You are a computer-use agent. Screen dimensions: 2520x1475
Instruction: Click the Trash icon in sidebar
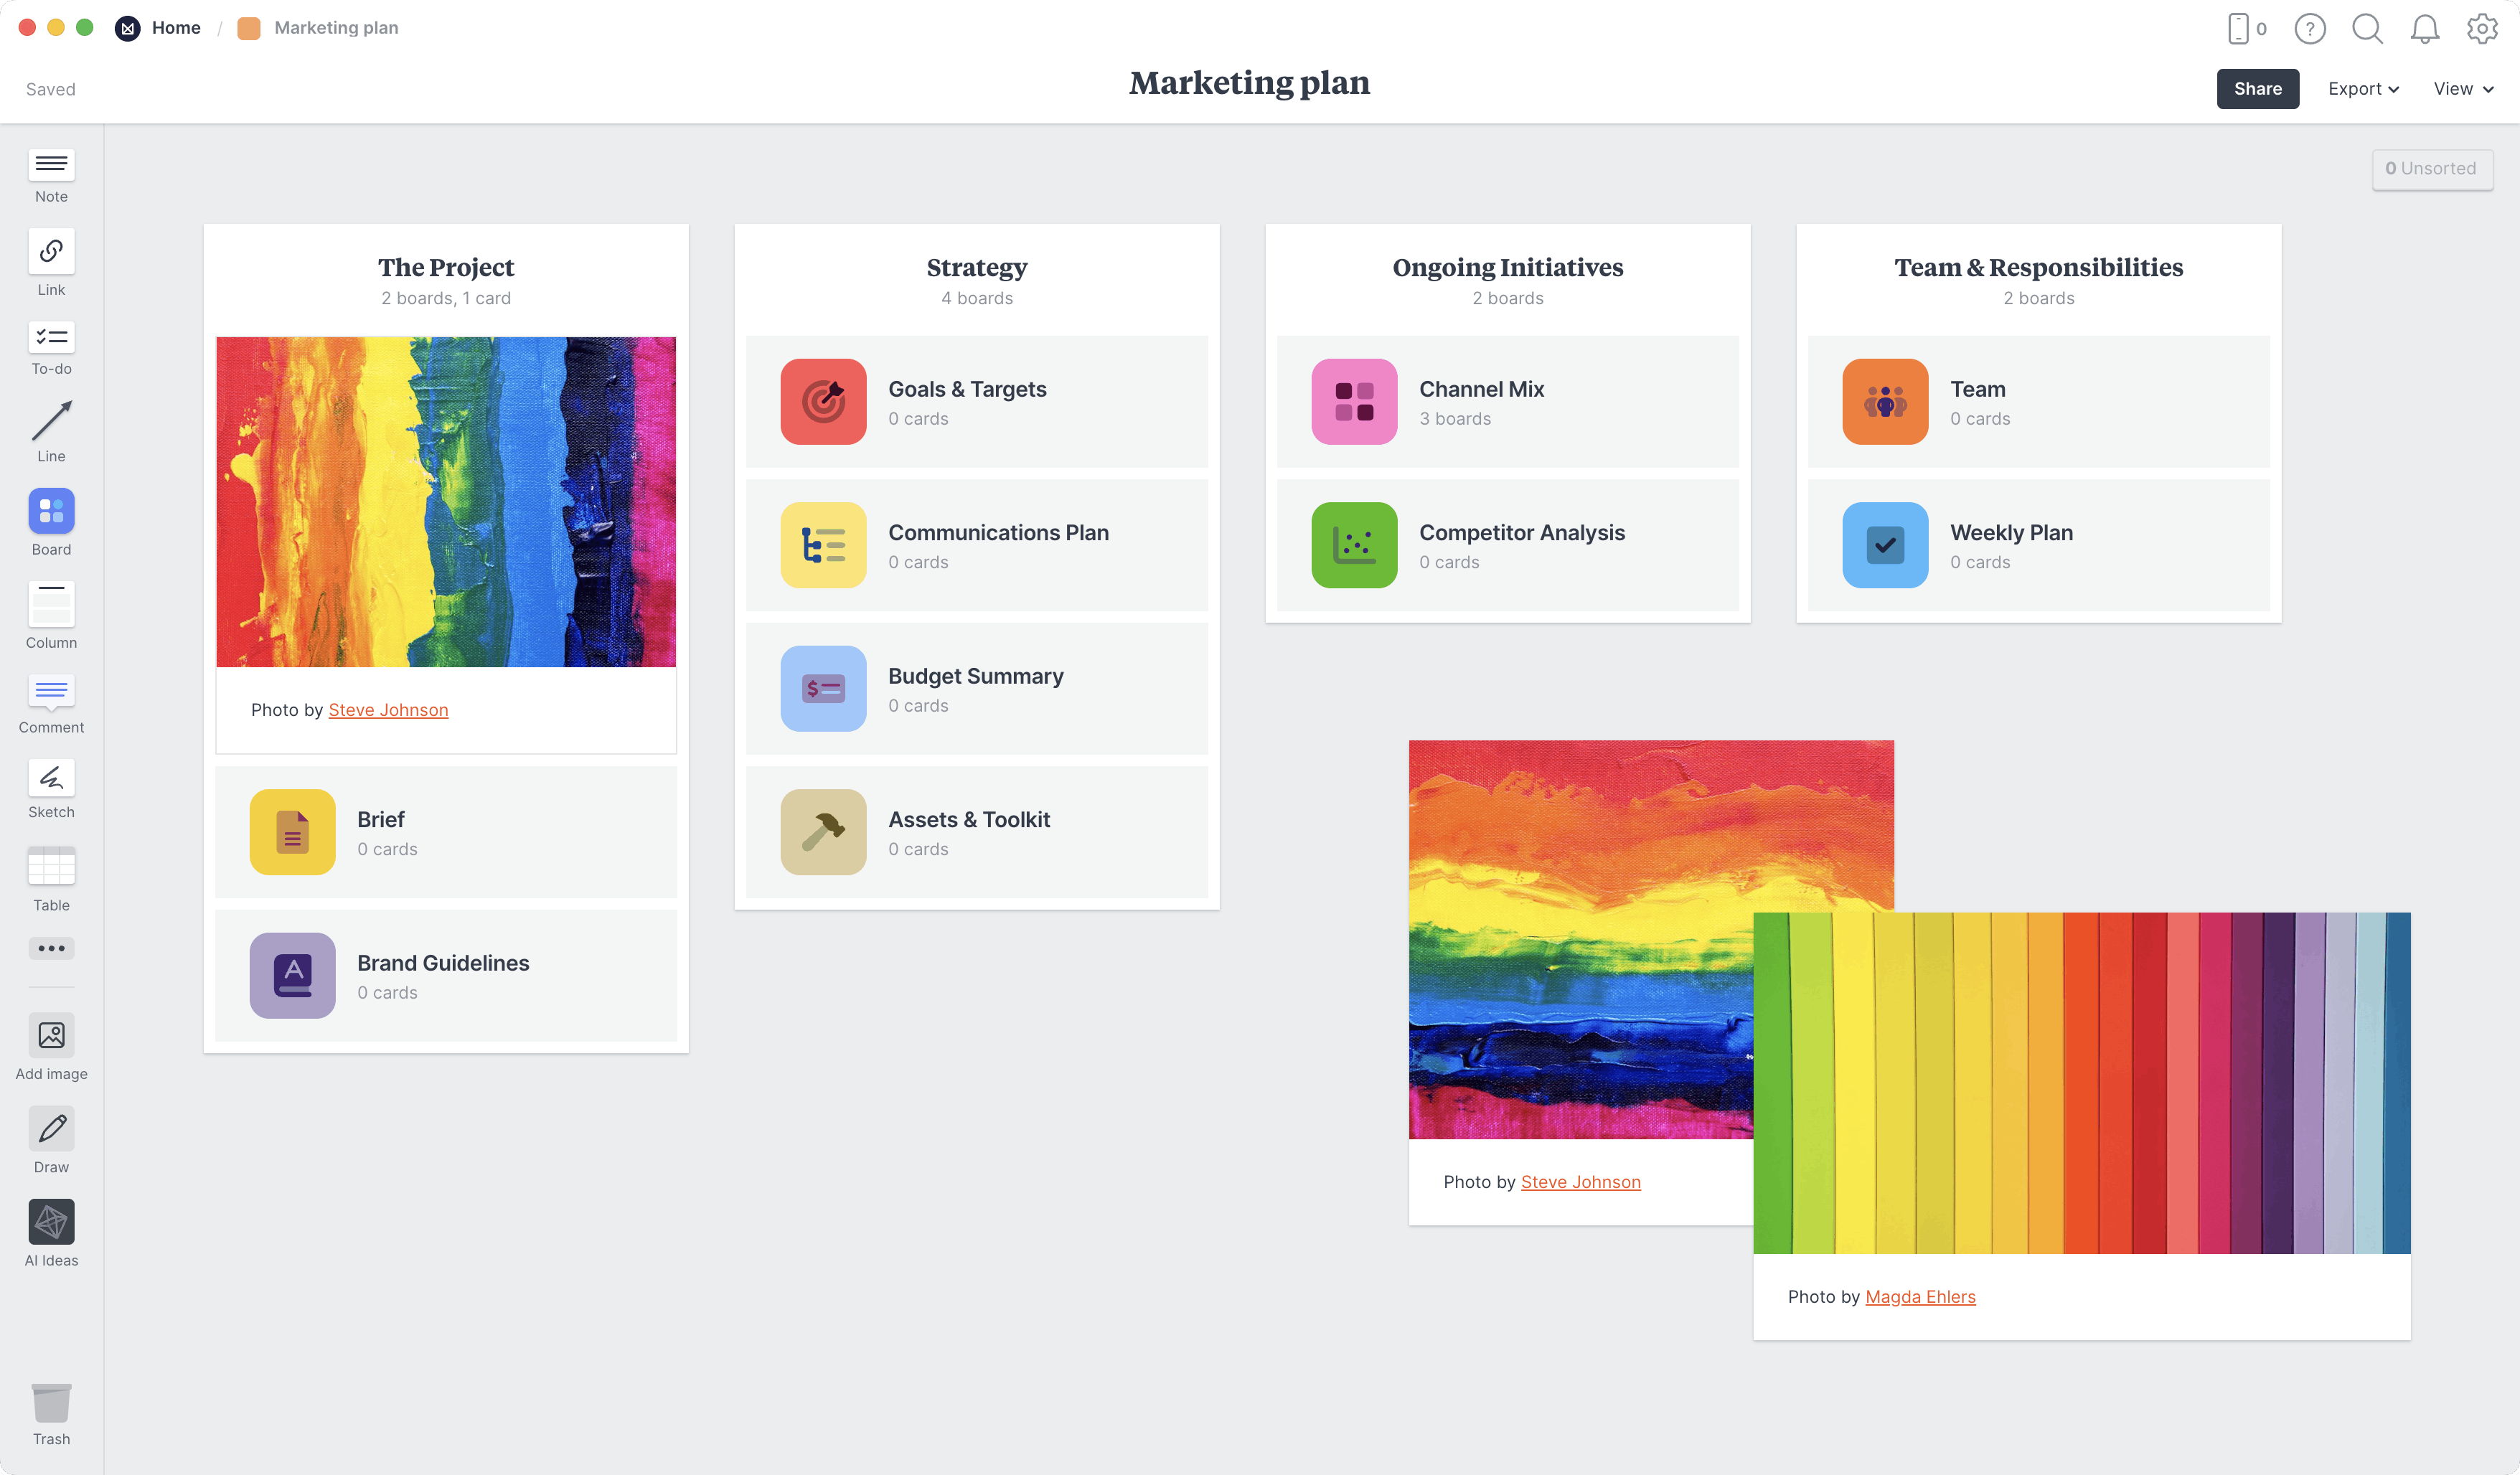click(x=51, y=1405)
